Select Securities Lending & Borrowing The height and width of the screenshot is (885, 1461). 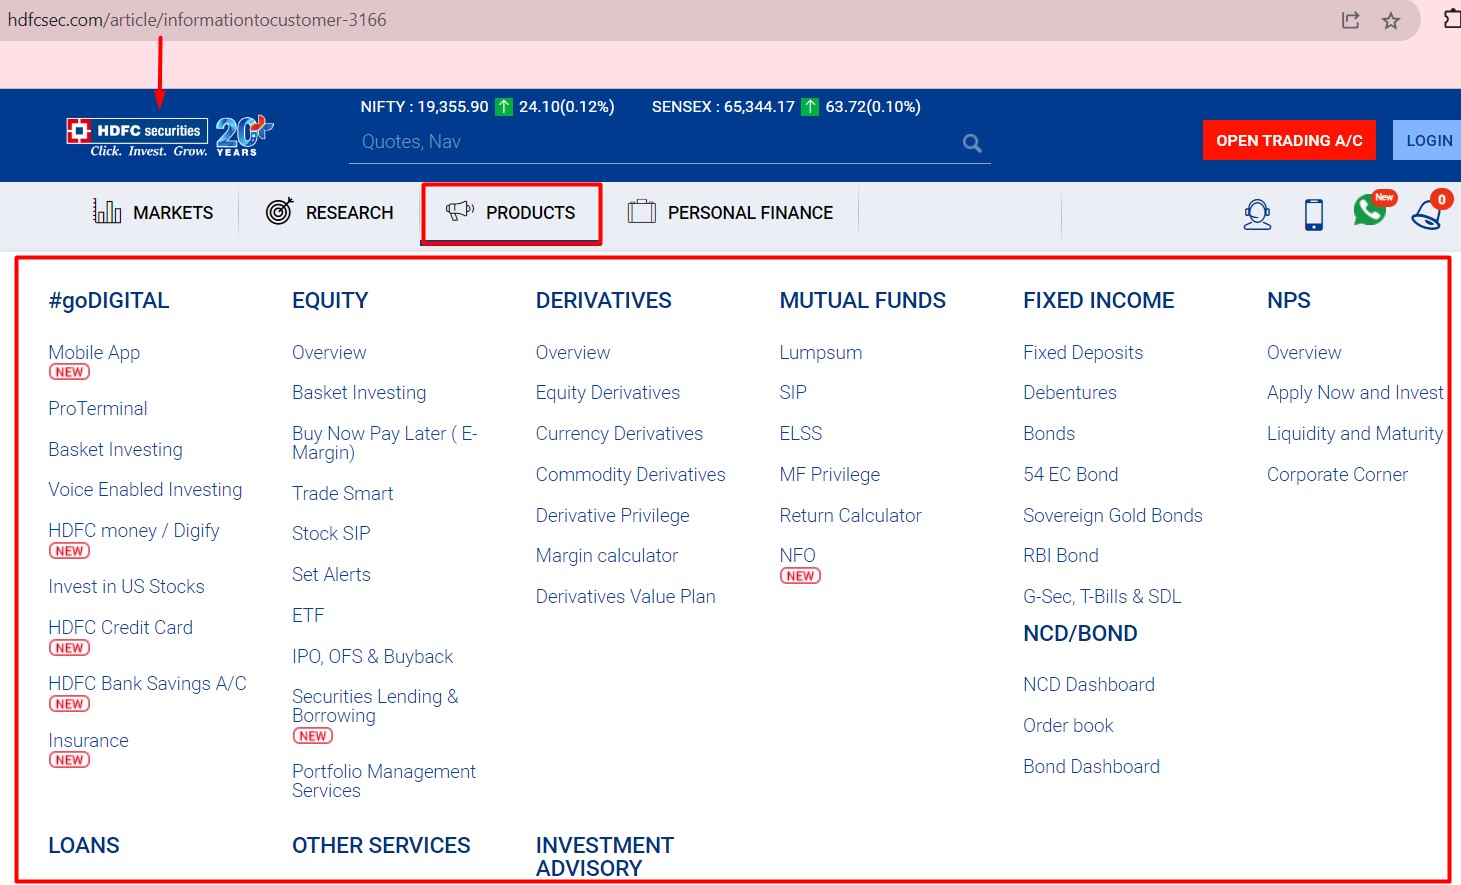[x=375, y=706]
